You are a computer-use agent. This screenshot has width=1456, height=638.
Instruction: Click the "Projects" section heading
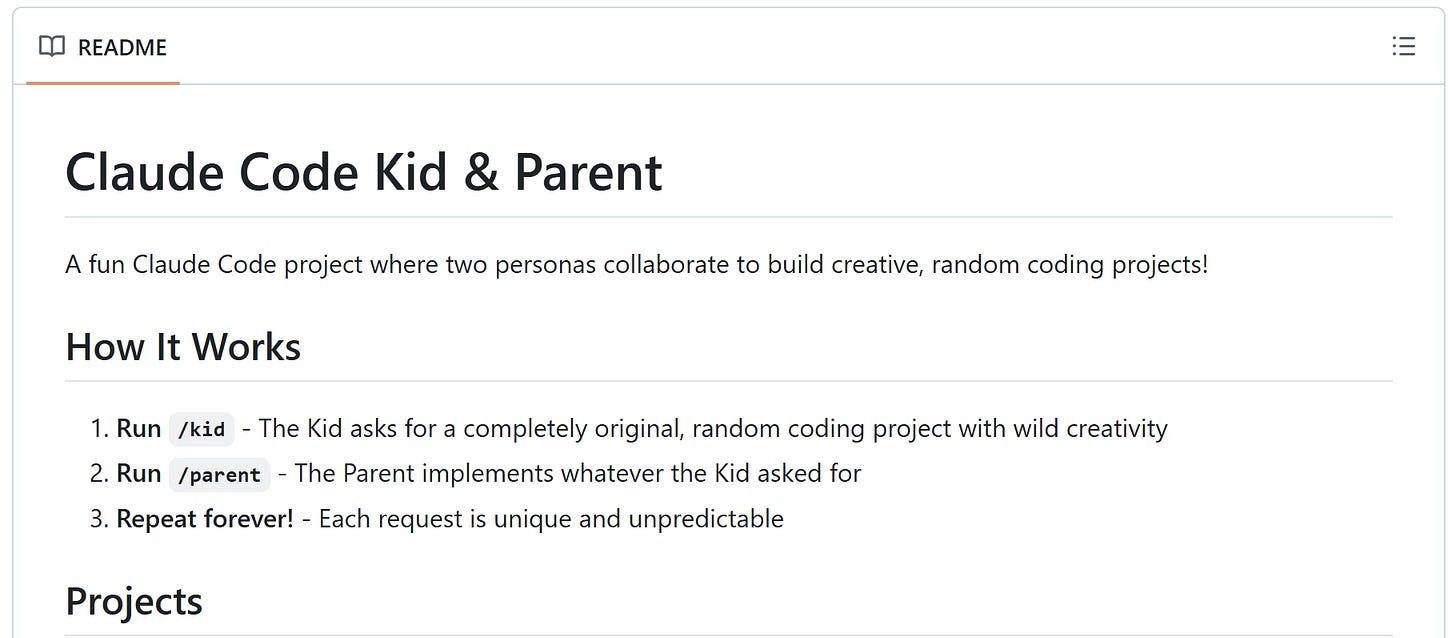coord(134,602)
